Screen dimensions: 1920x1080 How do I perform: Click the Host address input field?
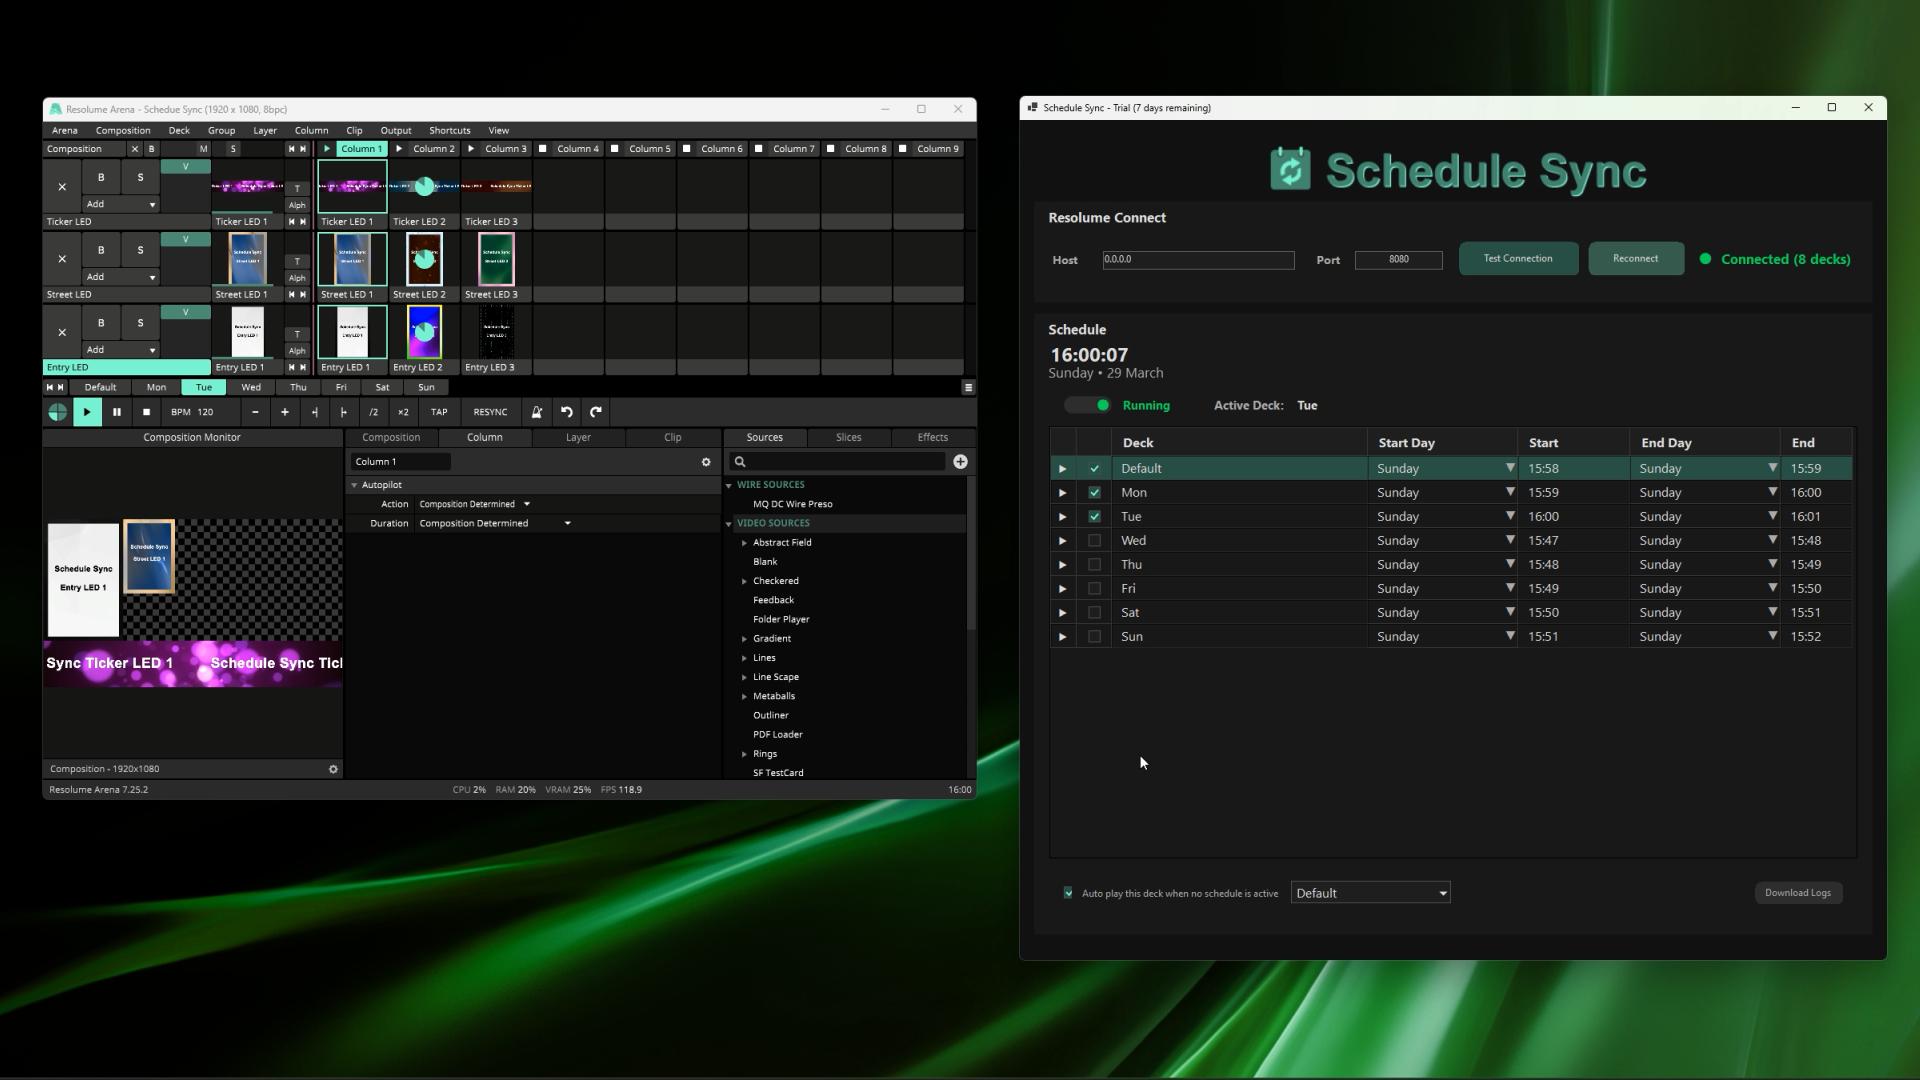tap(1197, 260)
